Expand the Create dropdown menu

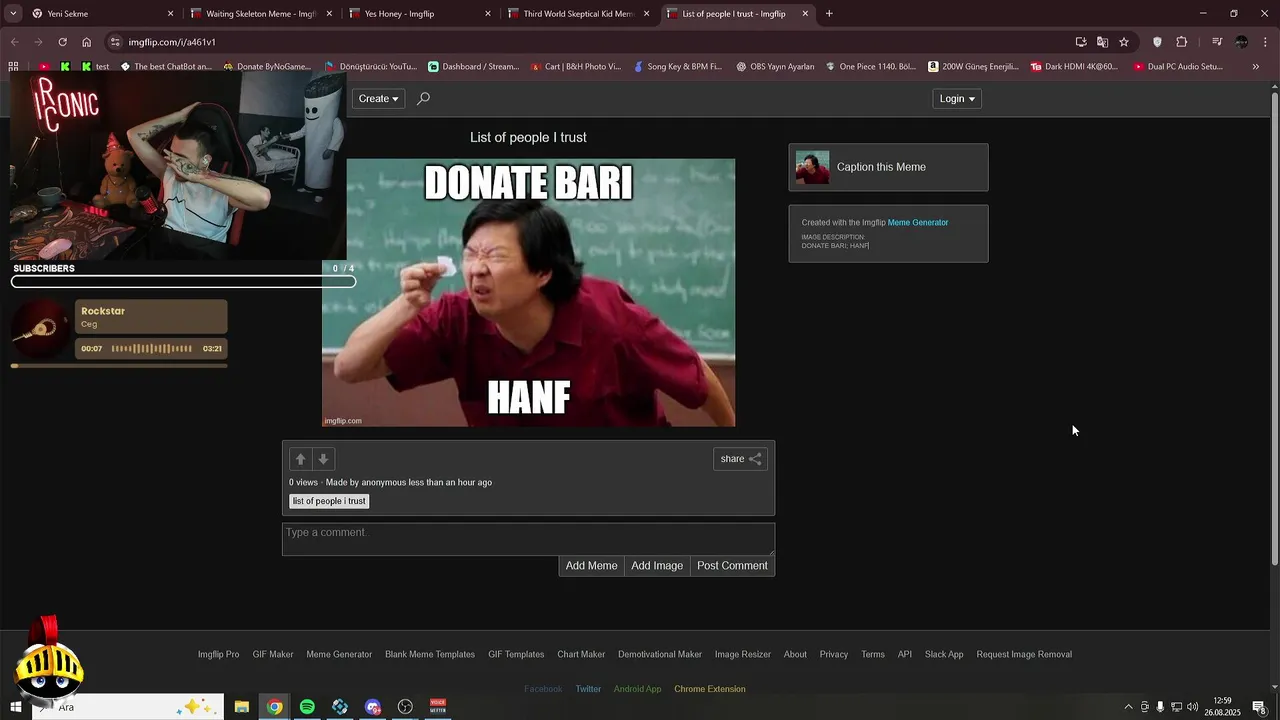pos(378,98)
